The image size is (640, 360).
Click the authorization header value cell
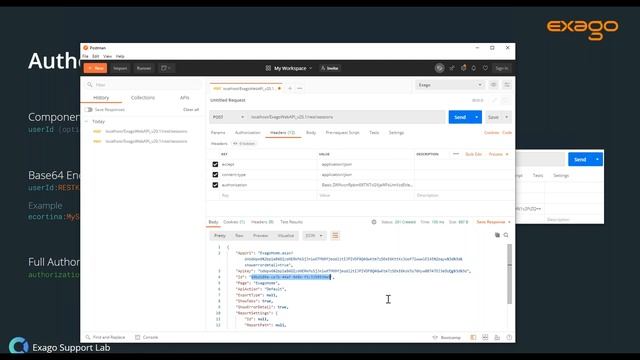(366, 185)
